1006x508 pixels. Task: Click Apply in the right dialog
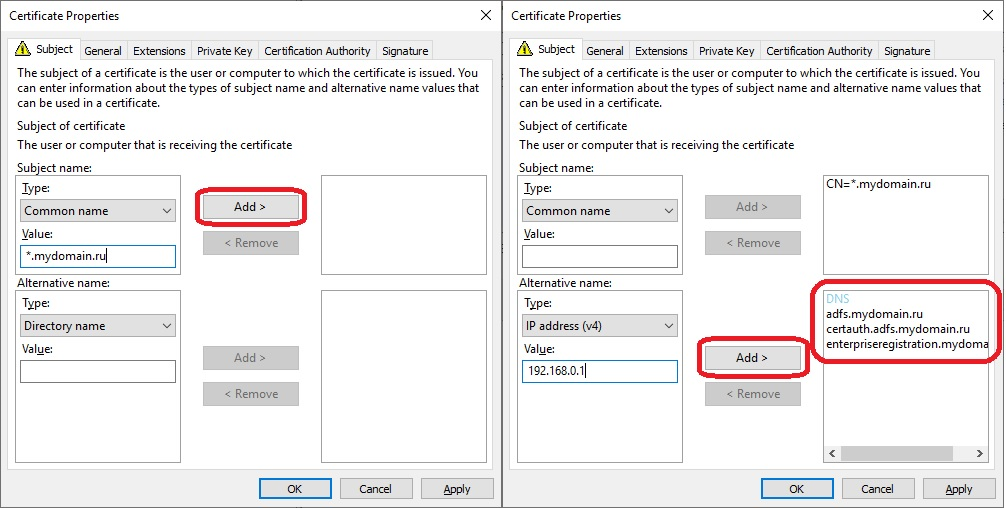click(x=959, y=489)
